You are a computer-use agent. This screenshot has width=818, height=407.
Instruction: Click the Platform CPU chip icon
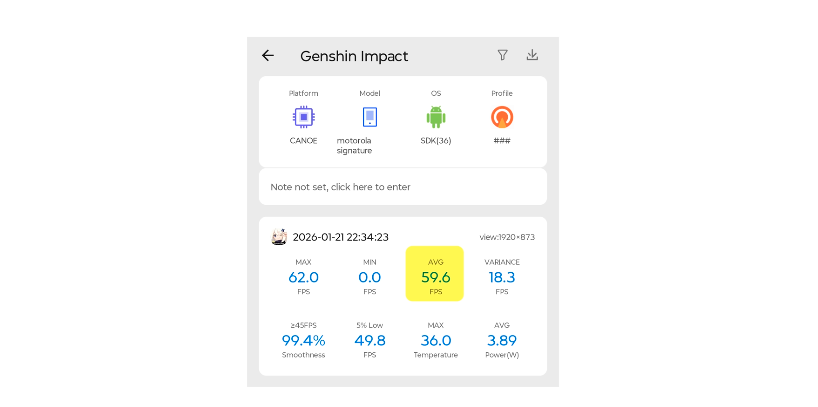coord(303,117)
